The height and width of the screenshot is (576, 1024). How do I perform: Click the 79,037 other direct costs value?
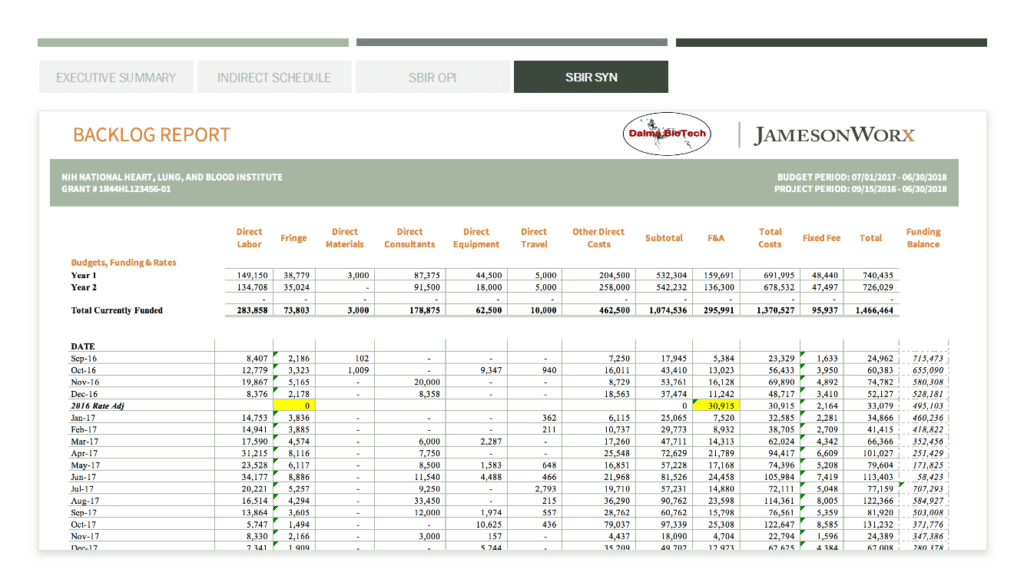pyautogui.click(x=616, y=524)
